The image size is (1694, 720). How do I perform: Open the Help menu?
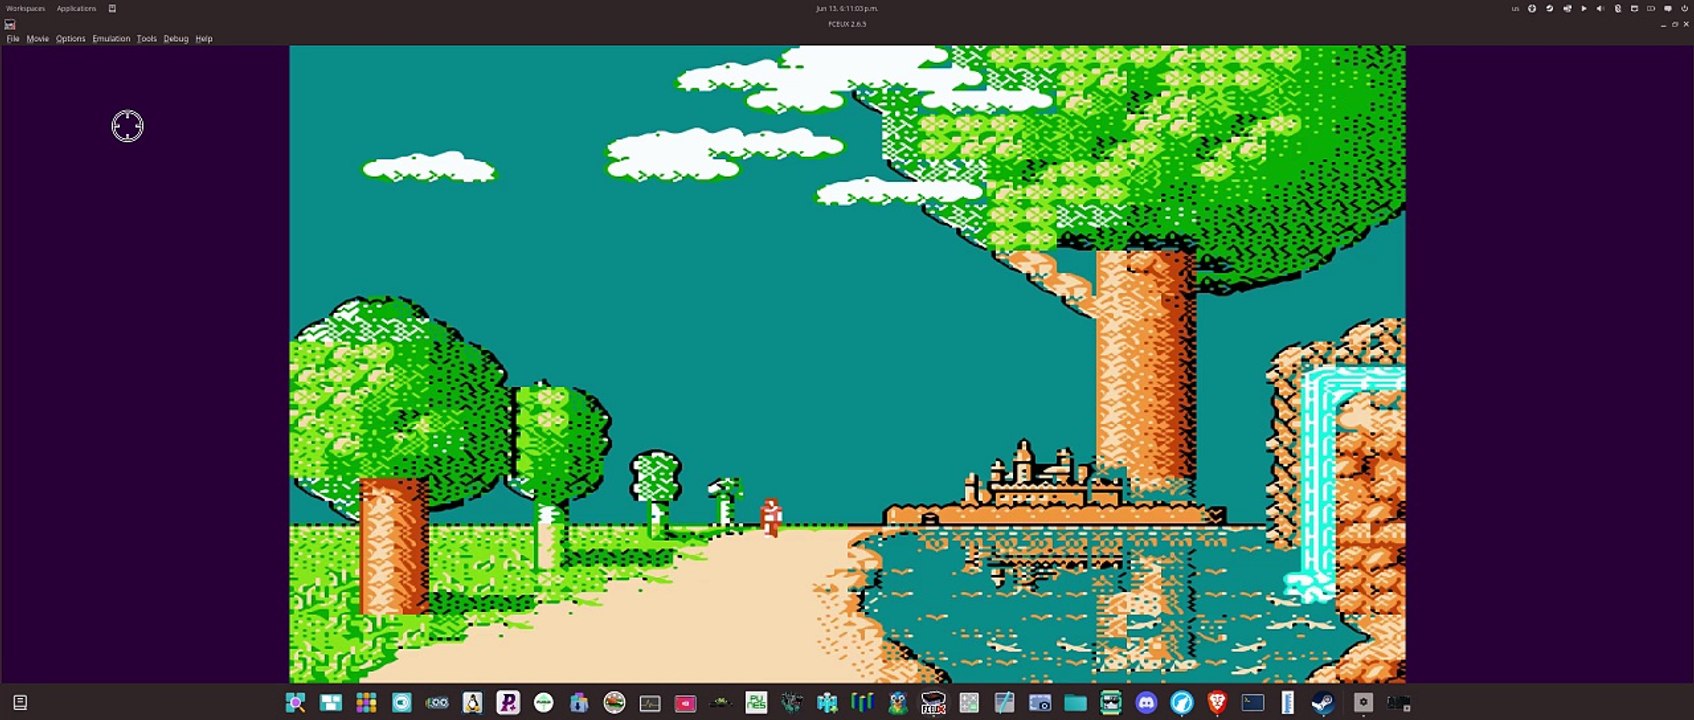coord(204,38)
